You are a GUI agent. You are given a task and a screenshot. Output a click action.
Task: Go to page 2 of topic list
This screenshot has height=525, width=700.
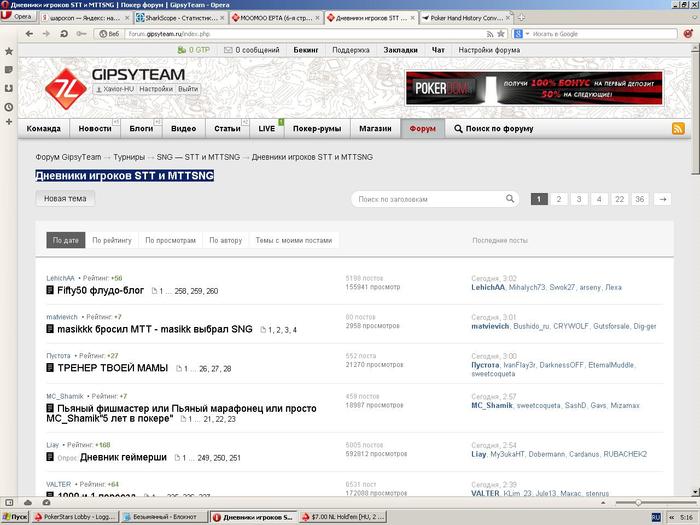coord(559,199)
